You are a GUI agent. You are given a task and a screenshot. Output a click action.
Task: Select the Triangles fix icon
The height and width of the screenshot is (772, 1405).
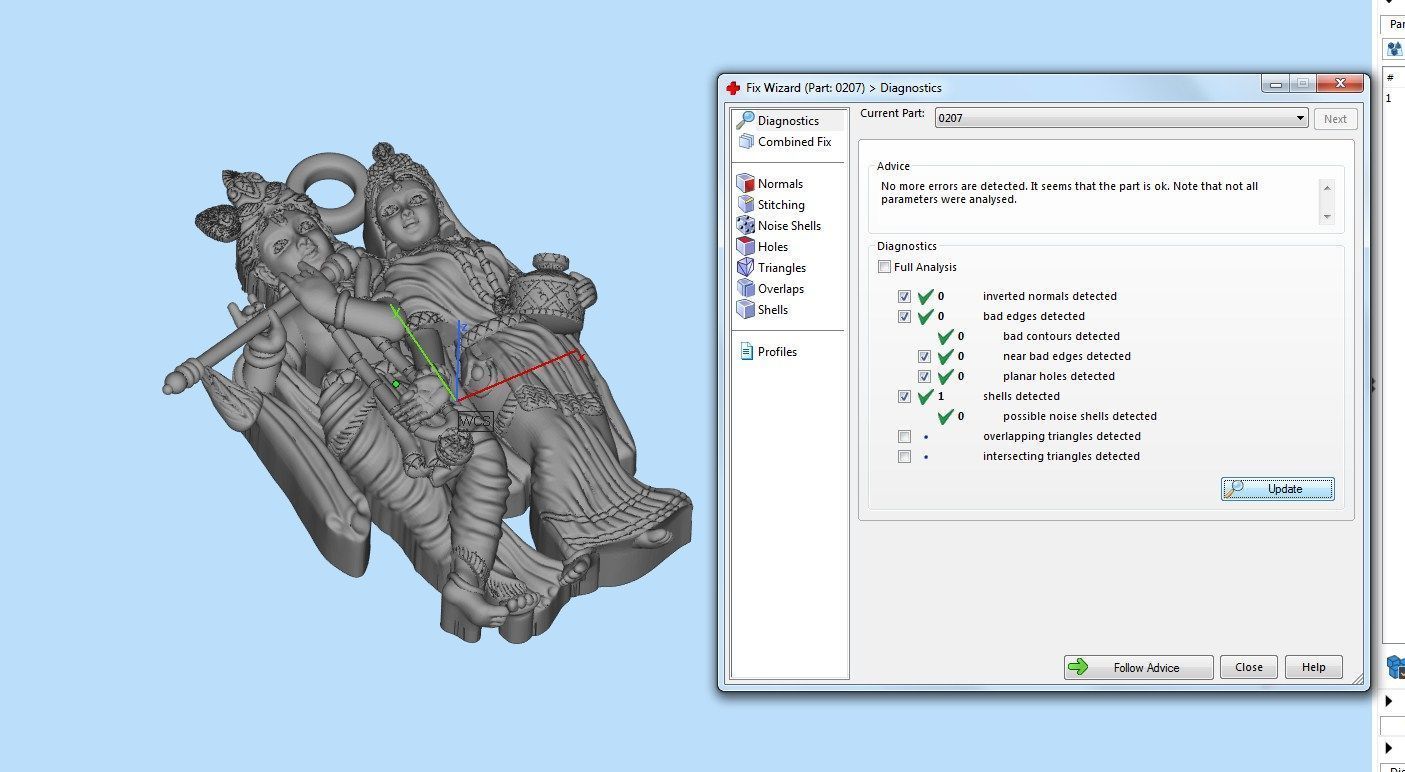click(745, 268)
